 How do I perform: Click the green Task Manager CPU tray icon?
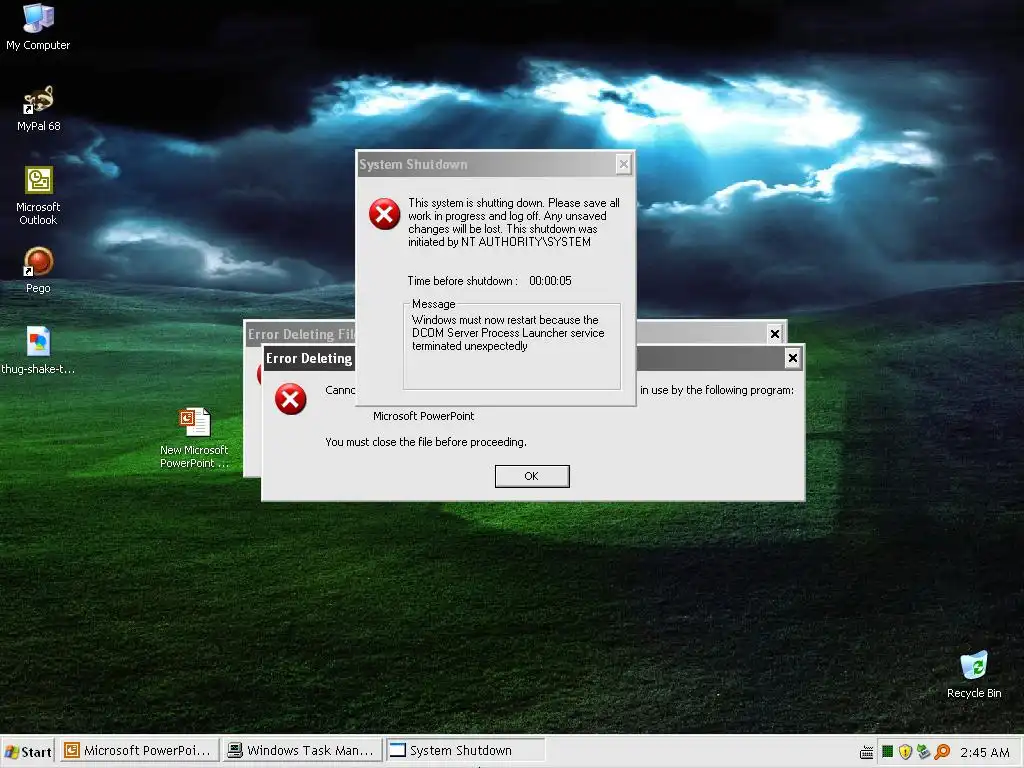887,752
